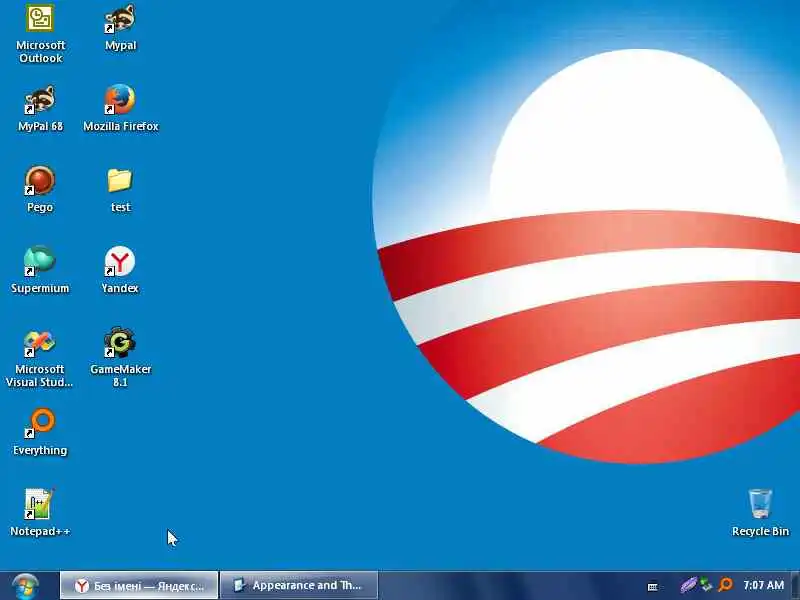The width and height of the screenshot is (800, 600).
Task: Click the 7:07 AM taskbar clock
Action: coord(763,585)
